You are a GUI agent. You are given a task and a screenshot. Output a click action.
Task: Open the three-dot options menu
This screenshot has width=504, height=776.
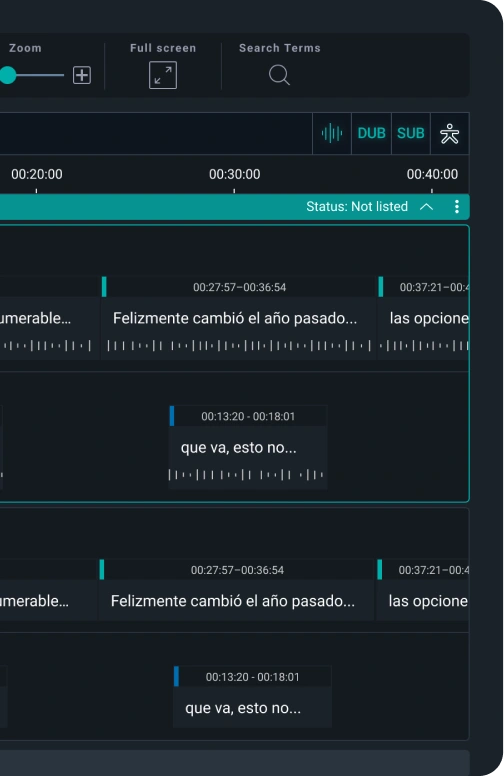click(x=456, y=207)
